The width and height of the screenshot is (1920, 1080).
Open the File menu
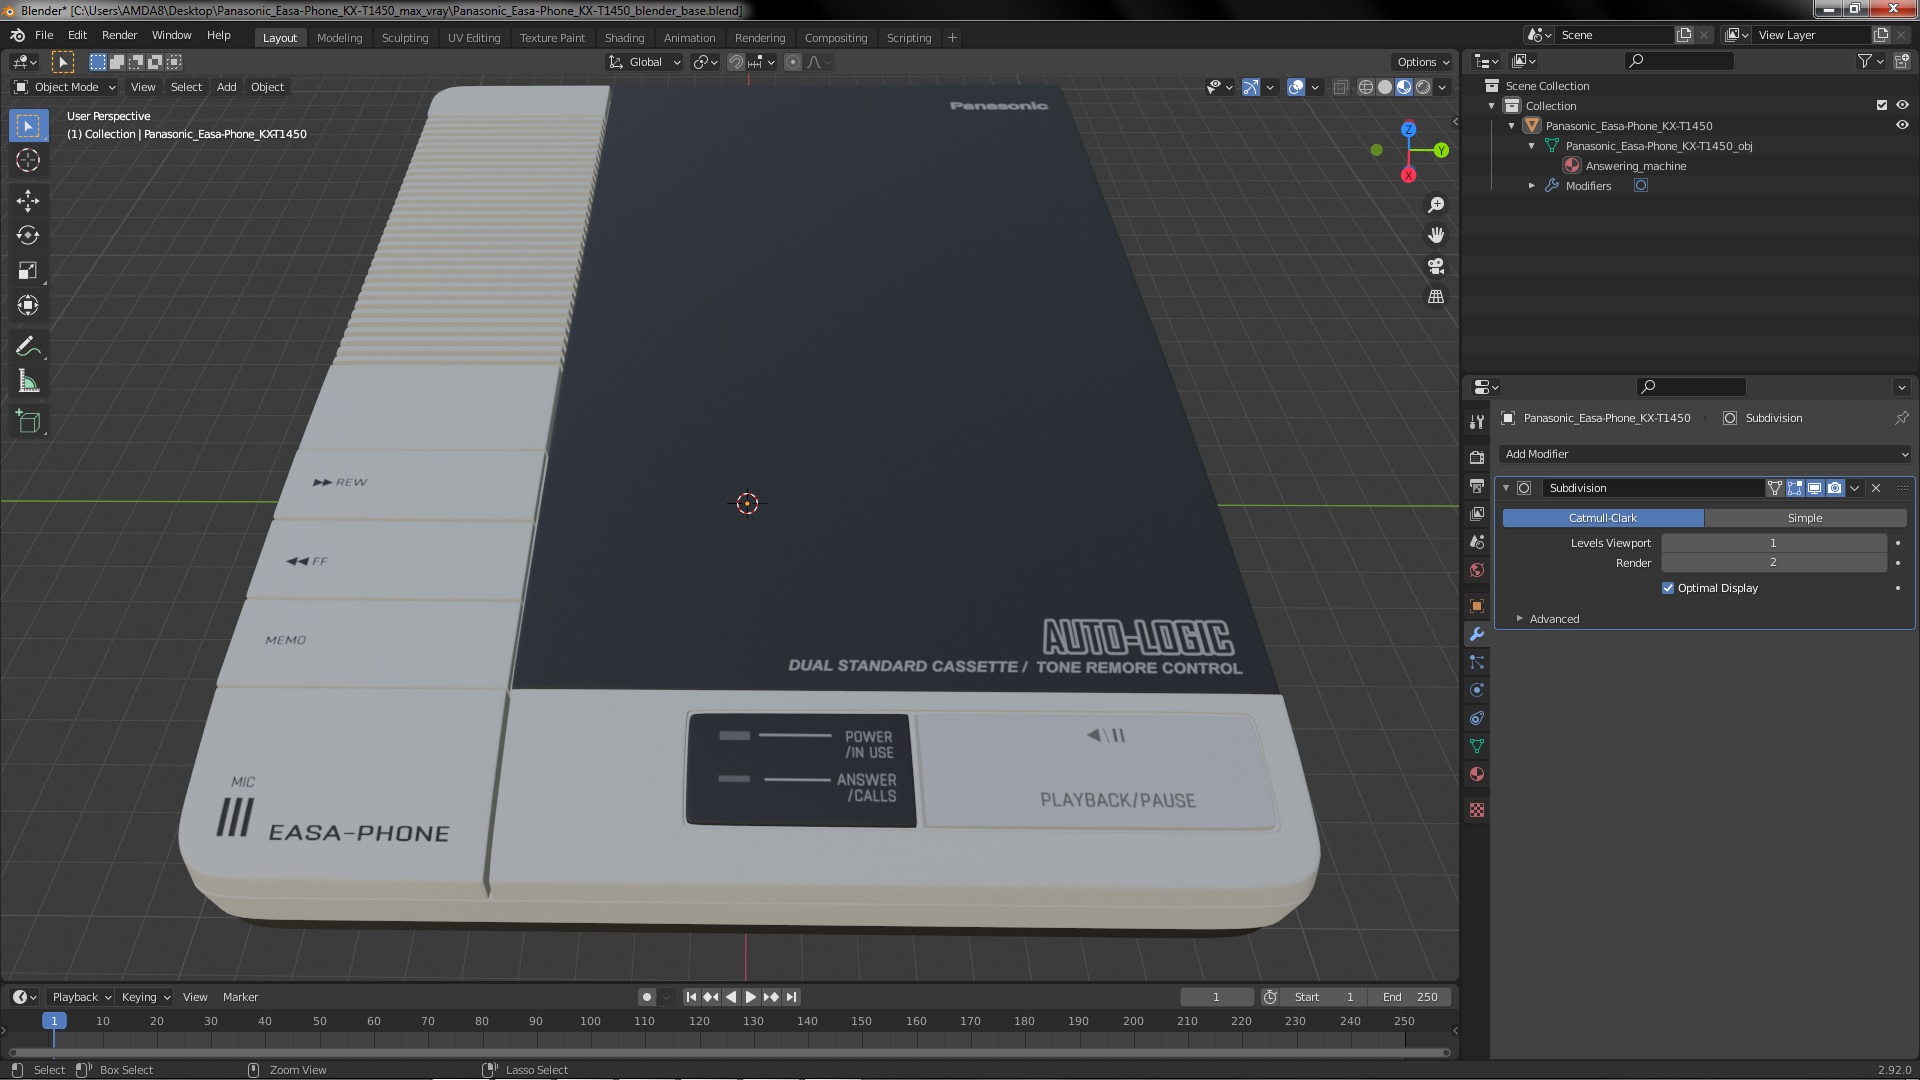[44, 35]
